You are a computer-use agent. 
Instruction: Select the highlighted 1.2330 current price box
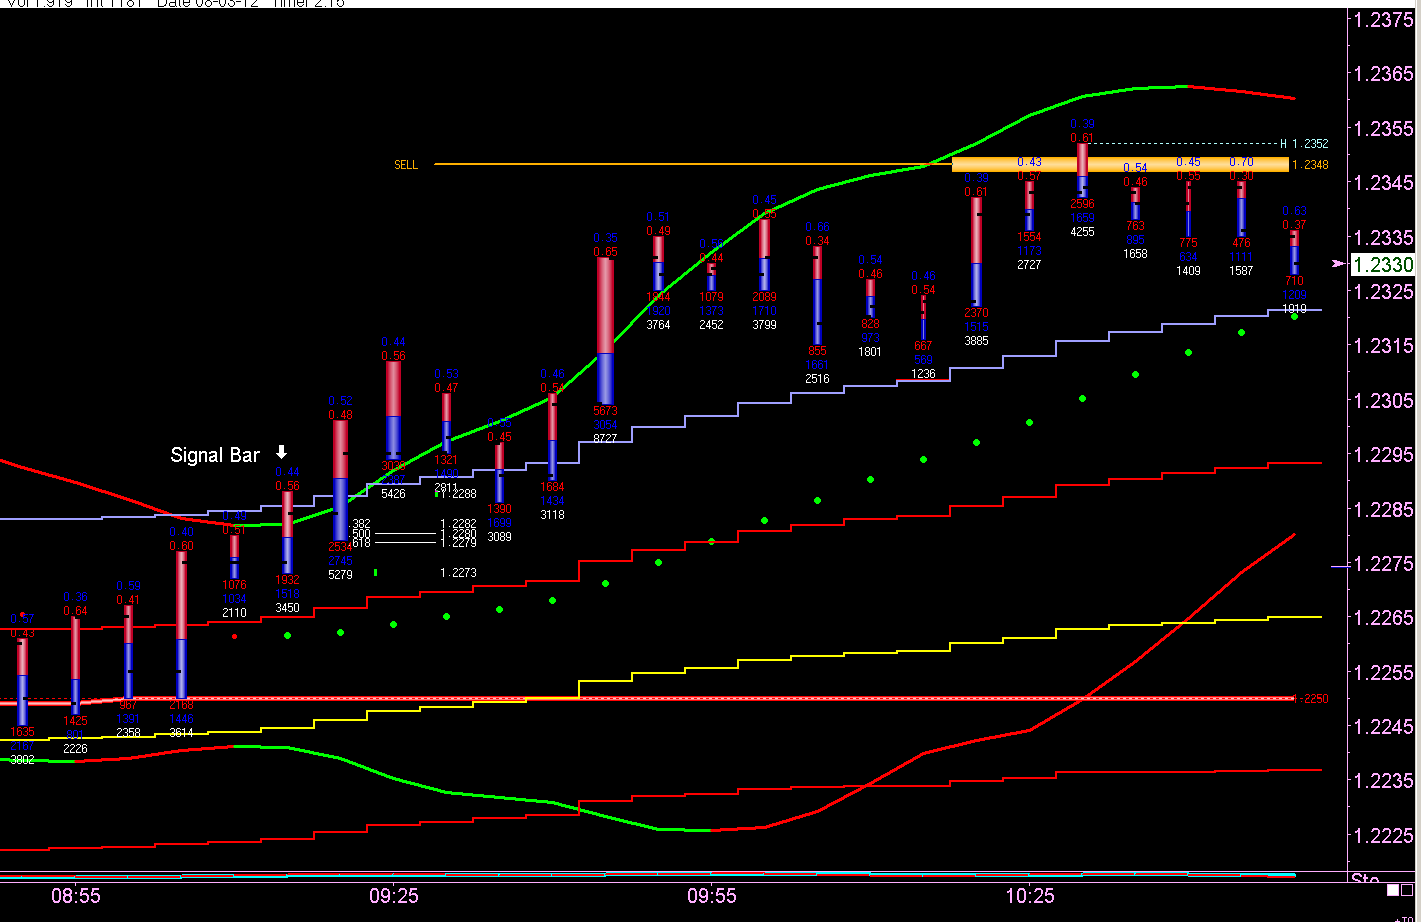1382,265
